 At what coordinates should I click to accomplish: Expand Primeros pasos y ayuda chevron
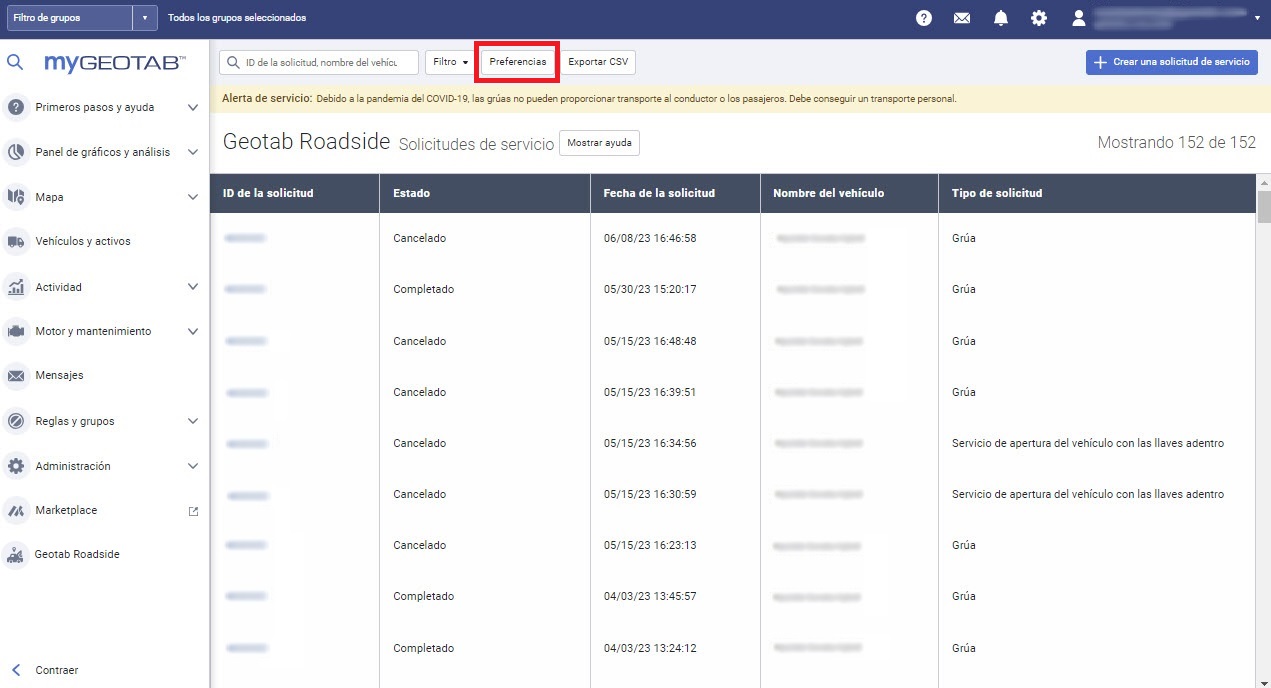(x=193, y=107)
